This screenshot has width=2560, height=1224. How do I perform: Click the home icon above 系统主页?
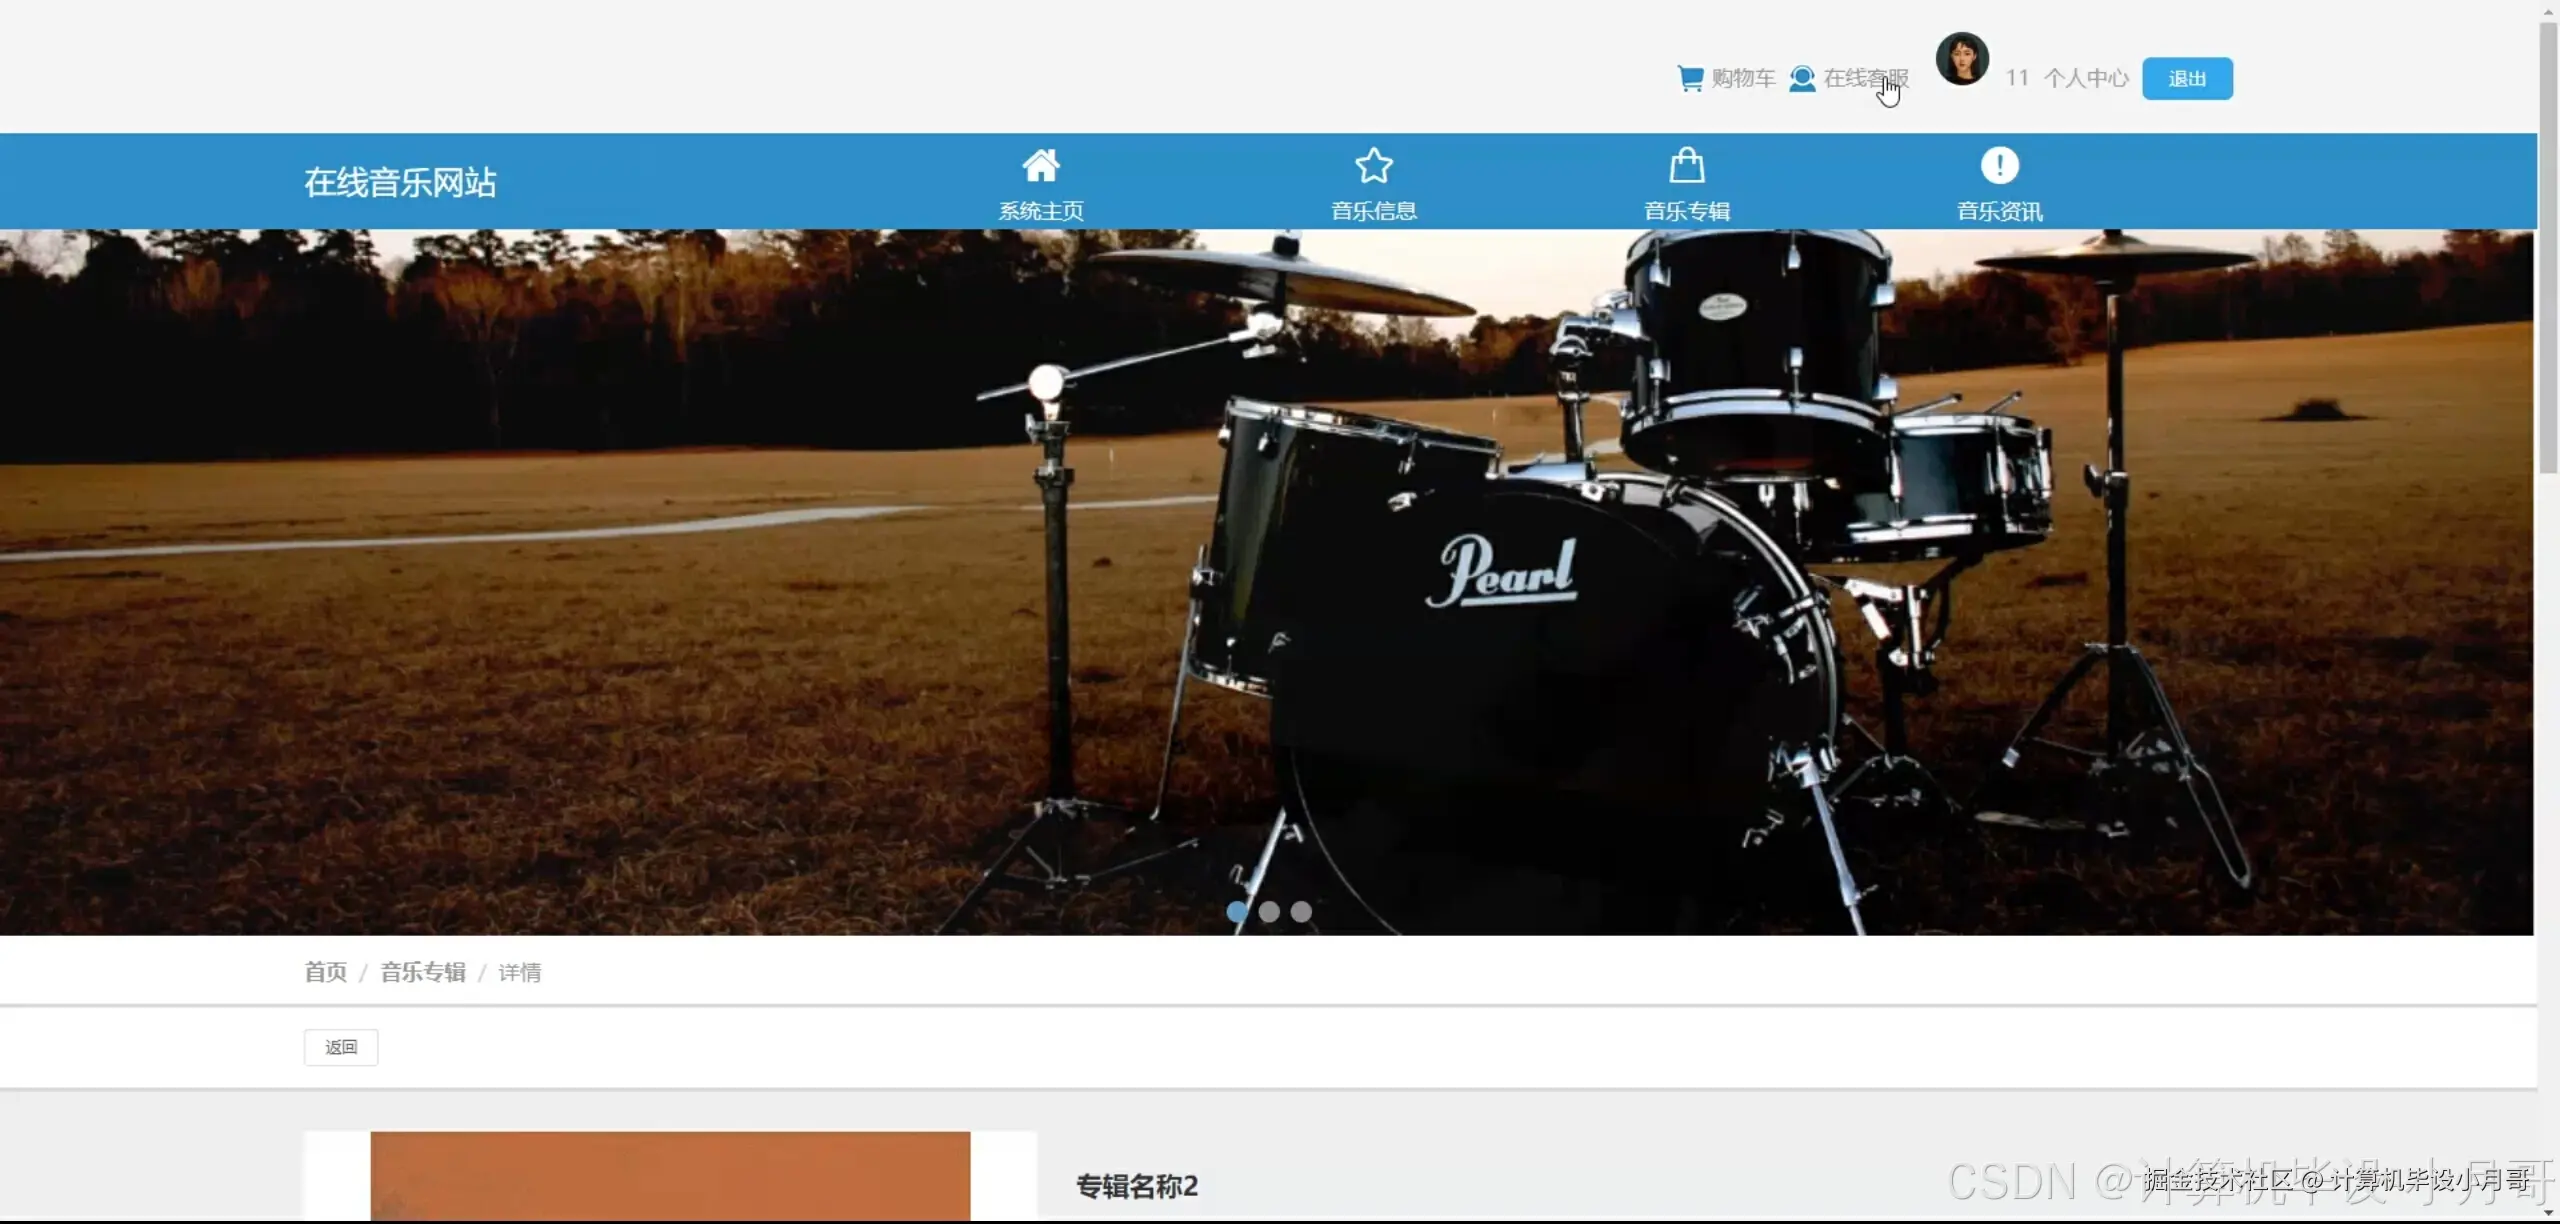coord(1040,165)
